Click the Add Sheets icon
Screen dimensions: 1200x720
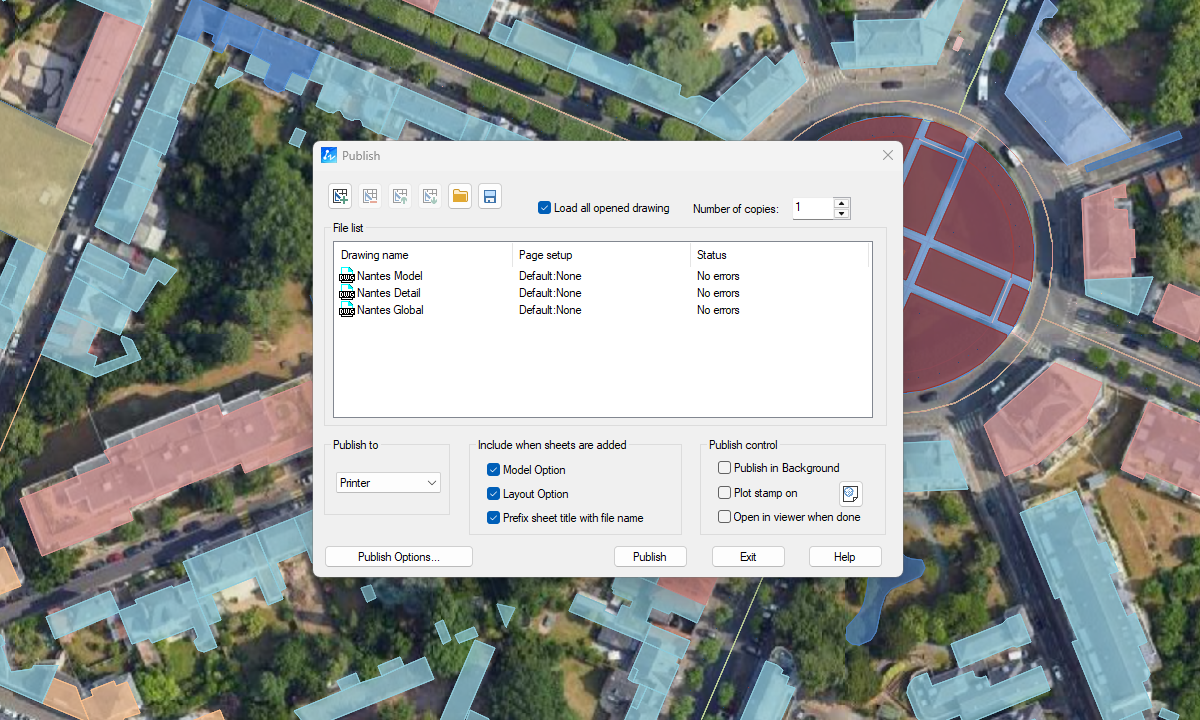(340, 196)
